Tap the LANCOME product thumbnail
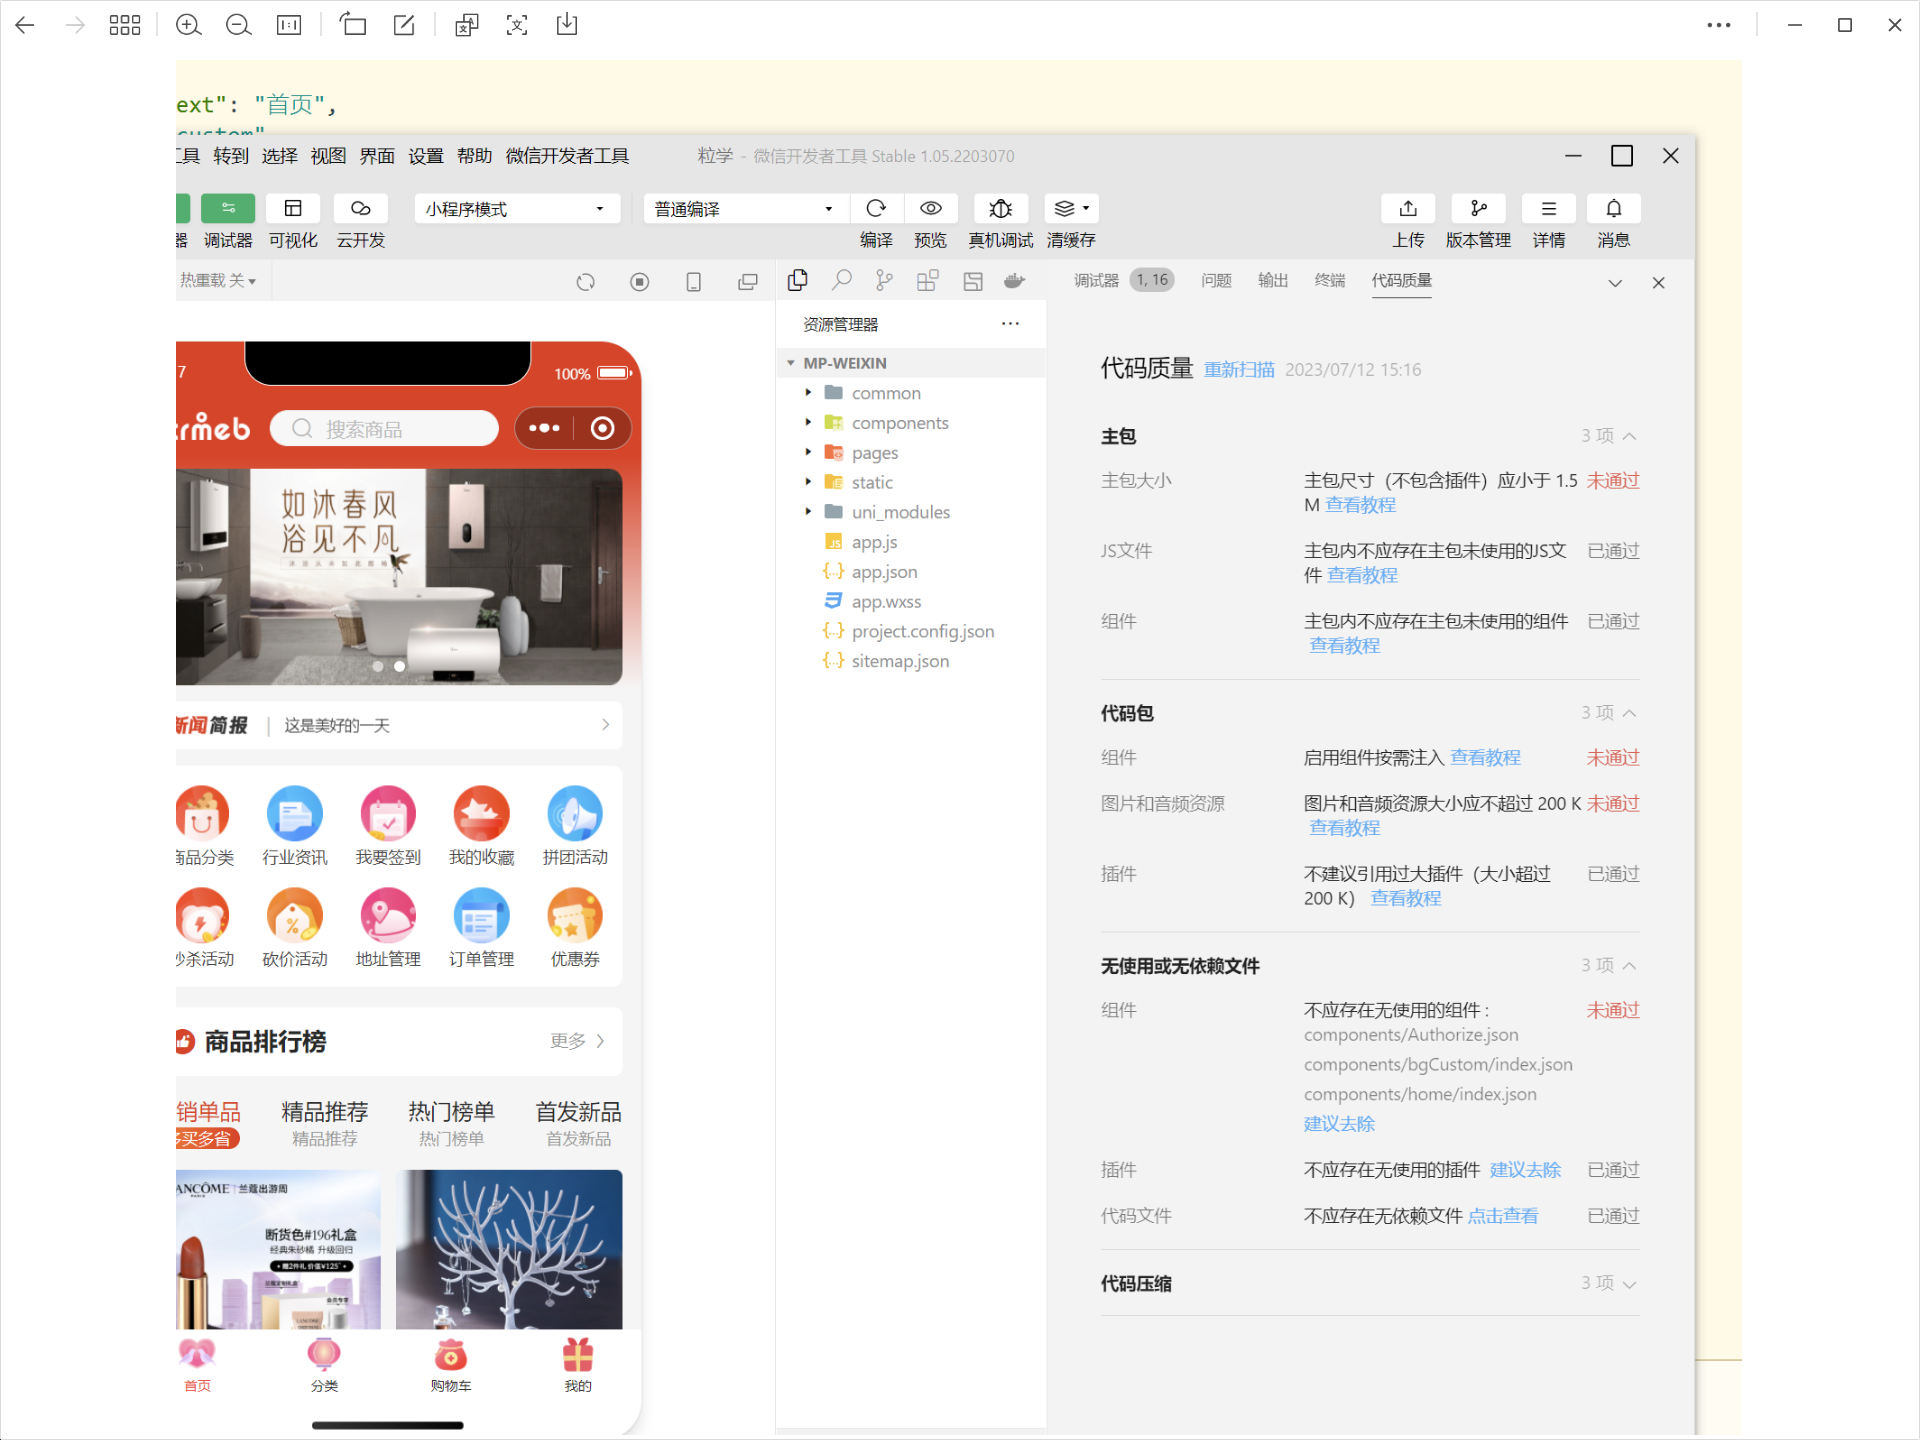1920x1440 pixels. point(278,1250)
